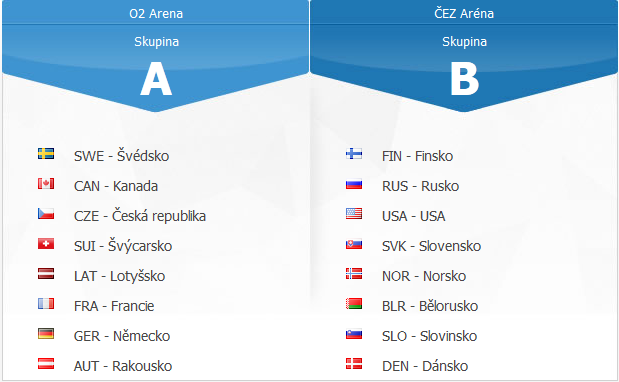Open the SVK - Slovensko team link
The height and width of the screenshot is (382, 619).
pos(431,246)
